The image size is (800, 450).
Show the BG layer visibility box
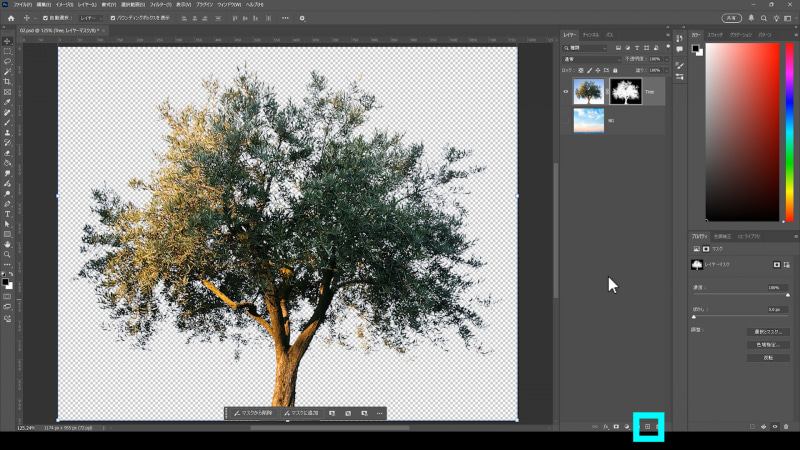(x=566, y=121)
